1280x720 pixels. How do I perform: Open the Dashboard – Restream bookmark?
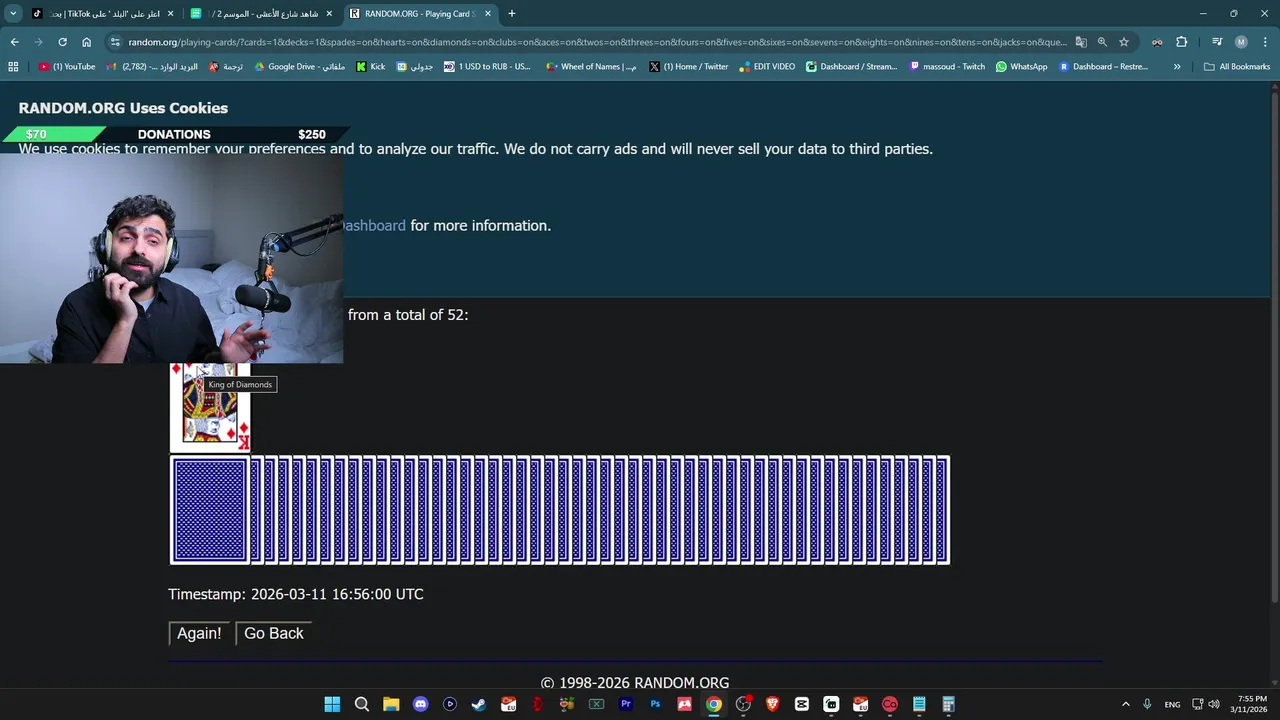tap(1104, 67)
